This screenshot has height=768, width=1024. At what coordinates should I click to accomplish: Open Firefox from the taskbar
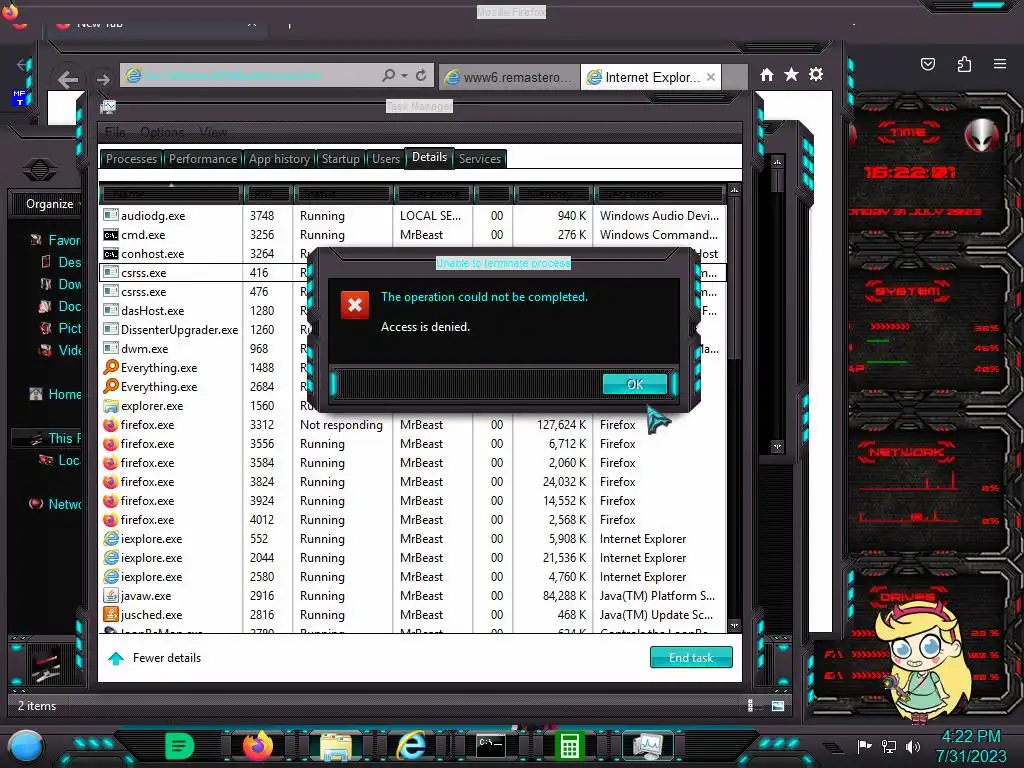(x=258, y=746)
